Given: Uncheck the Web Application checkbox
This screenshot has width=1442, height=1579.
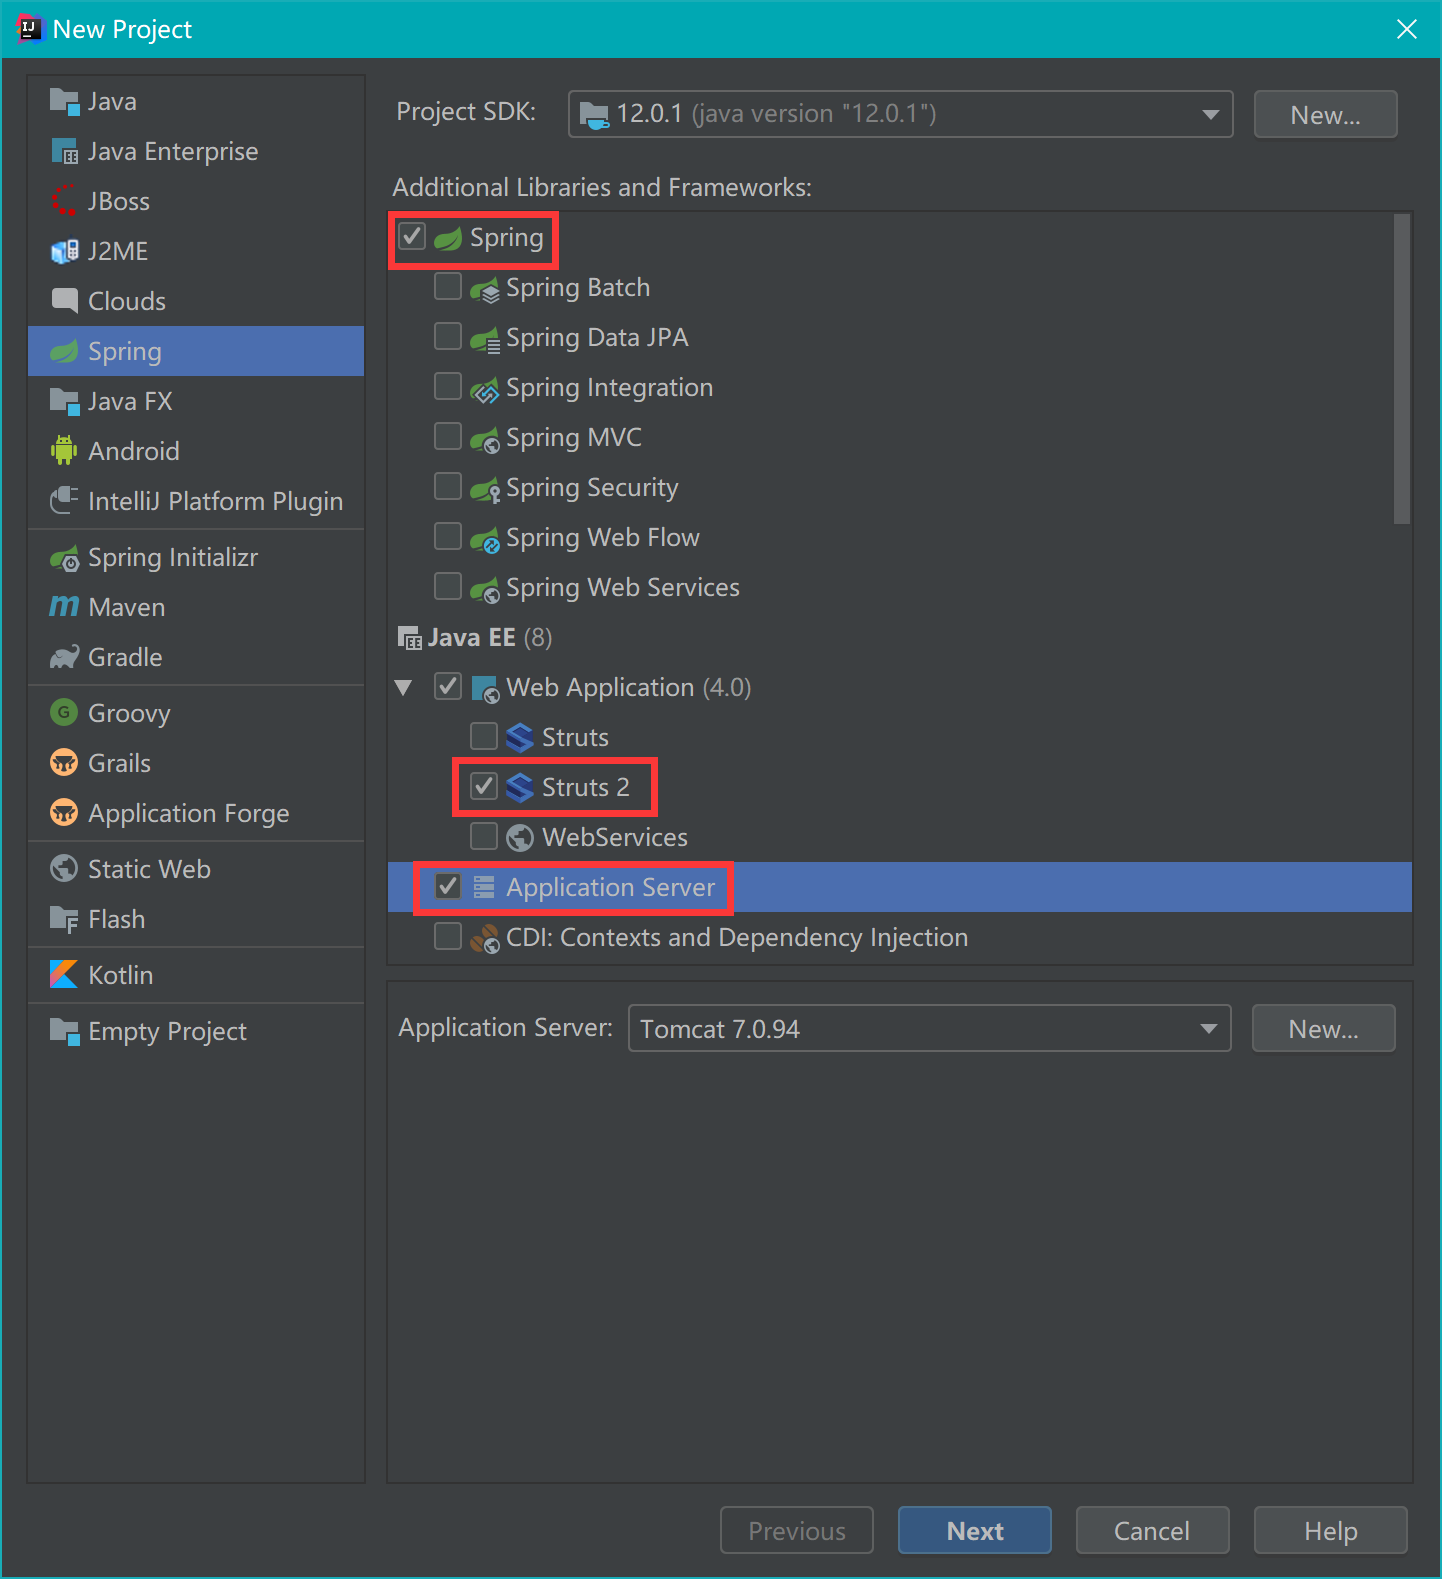Looking at the screenshot, I should pos(448,686).
